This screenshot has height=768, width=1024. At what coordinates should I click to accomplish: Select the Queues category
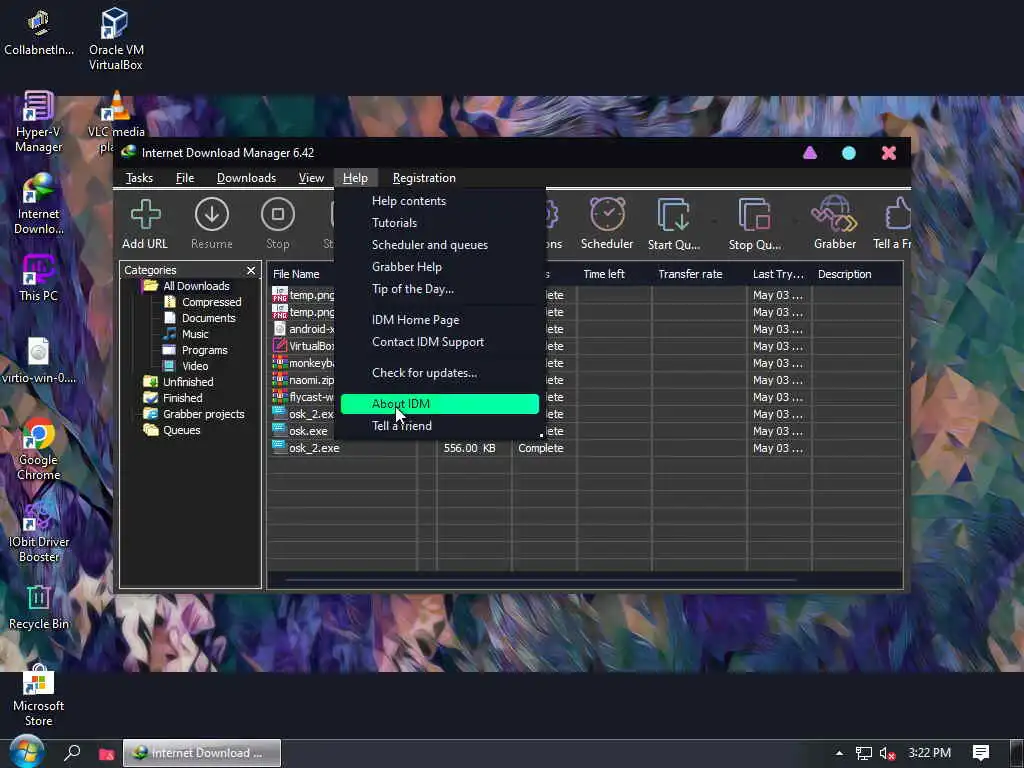(x=172, y=430)
